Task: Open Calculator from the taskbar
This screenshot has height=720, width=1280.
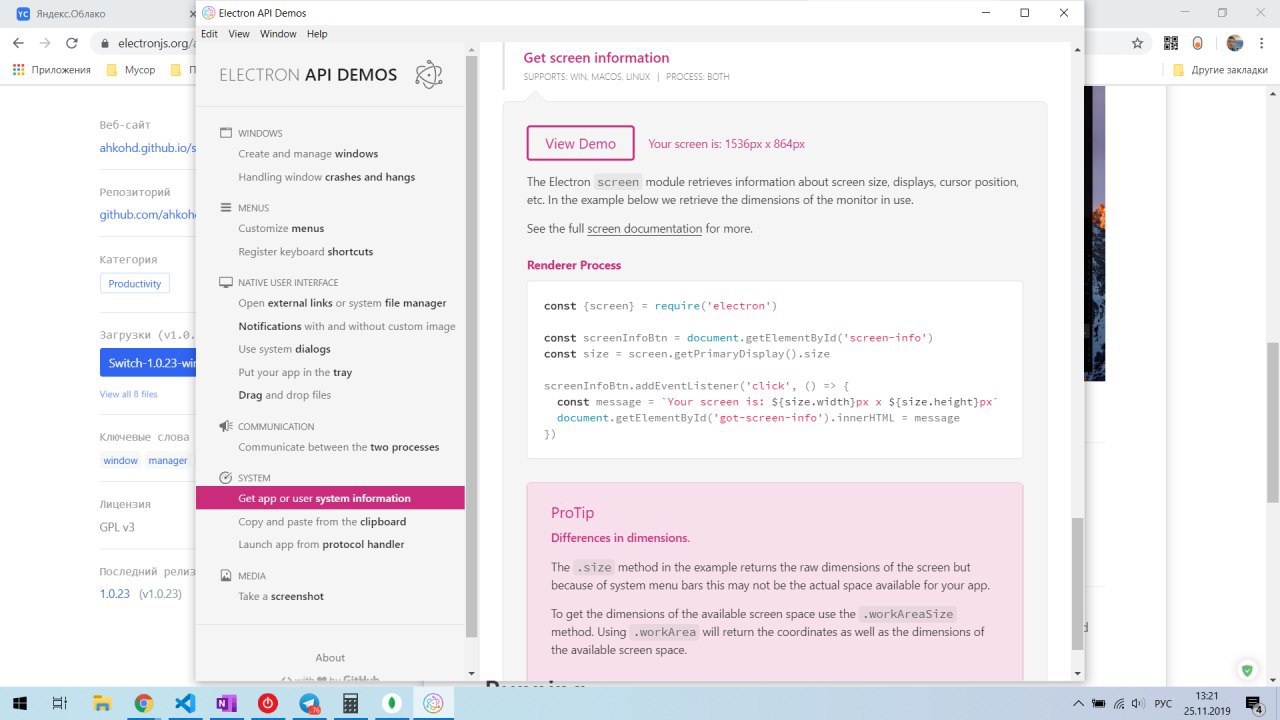Action: (x=350, y=703)
